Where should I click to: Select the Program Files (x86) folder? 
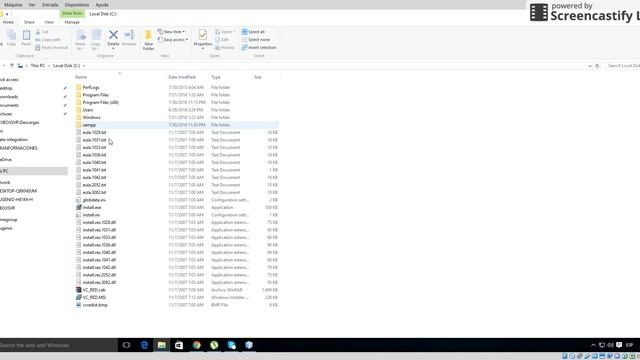pos(100,102)
